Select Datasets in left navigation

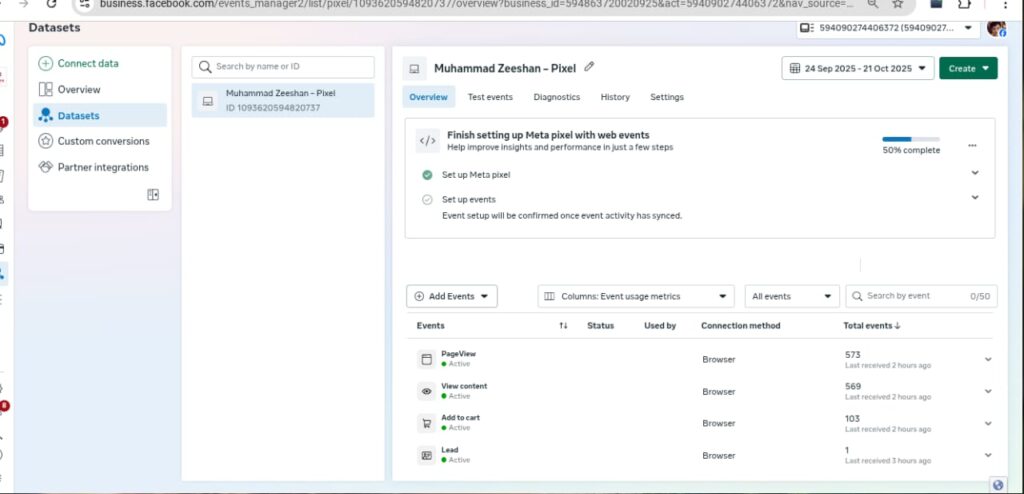pyautogui.click(x=100, y=116)
